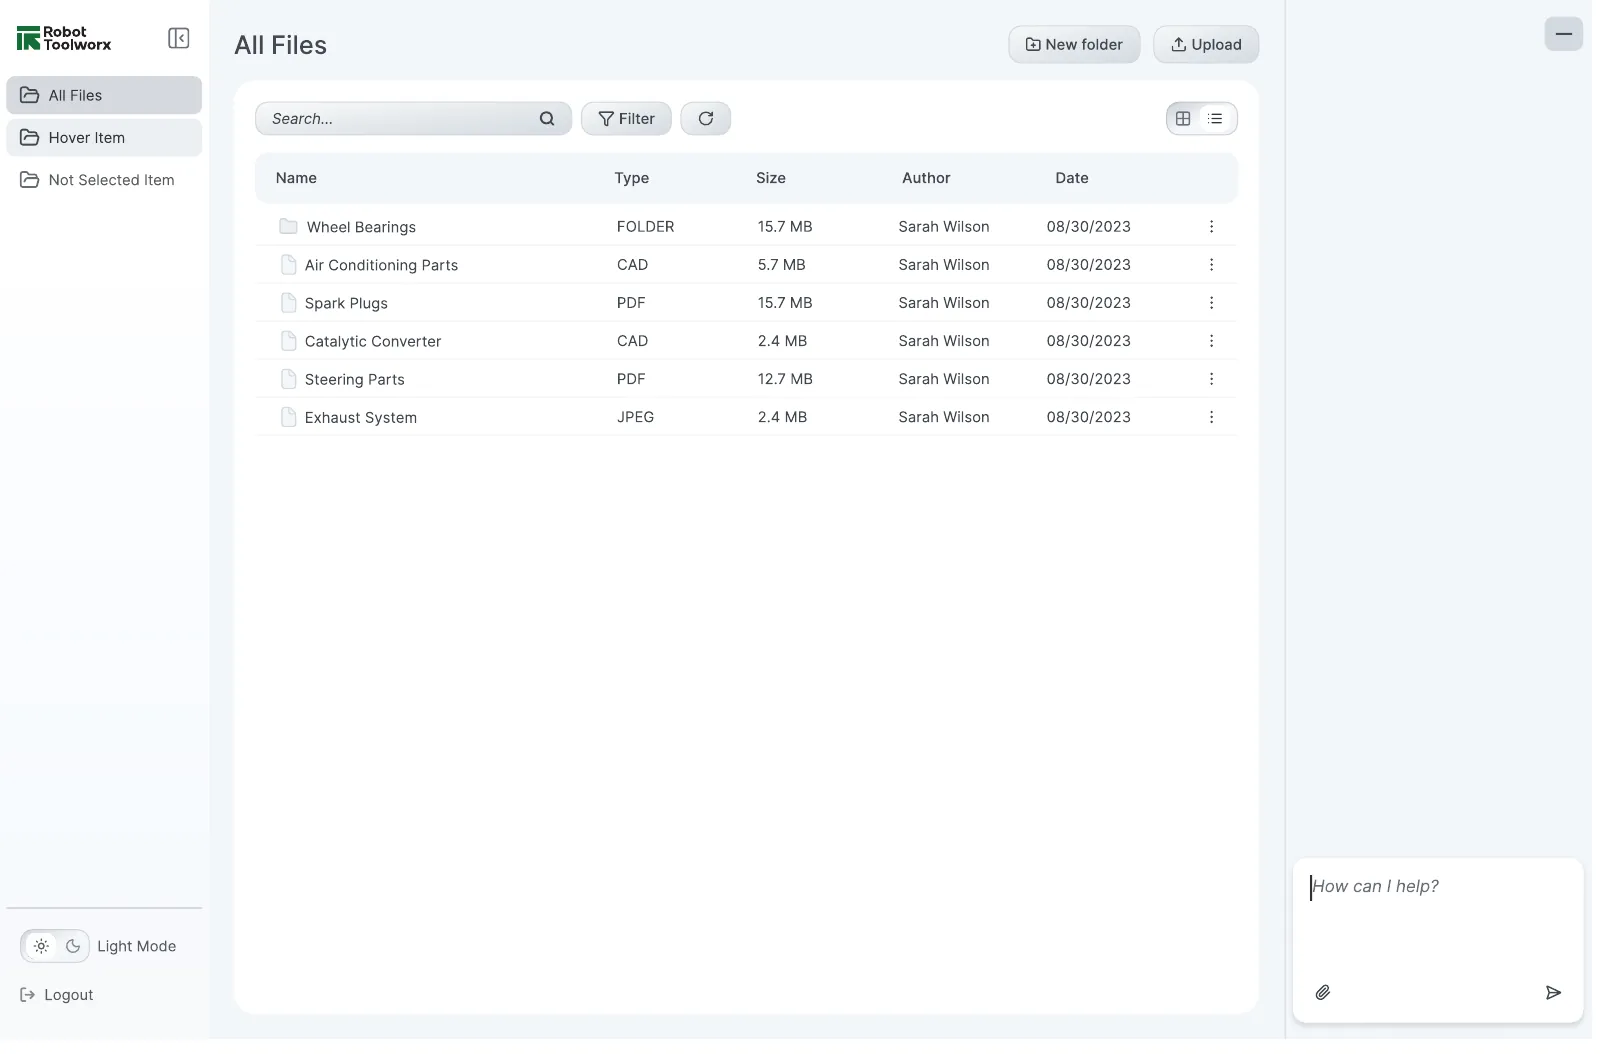Click the attachment paperclip icon

(x=1322, y=992)
